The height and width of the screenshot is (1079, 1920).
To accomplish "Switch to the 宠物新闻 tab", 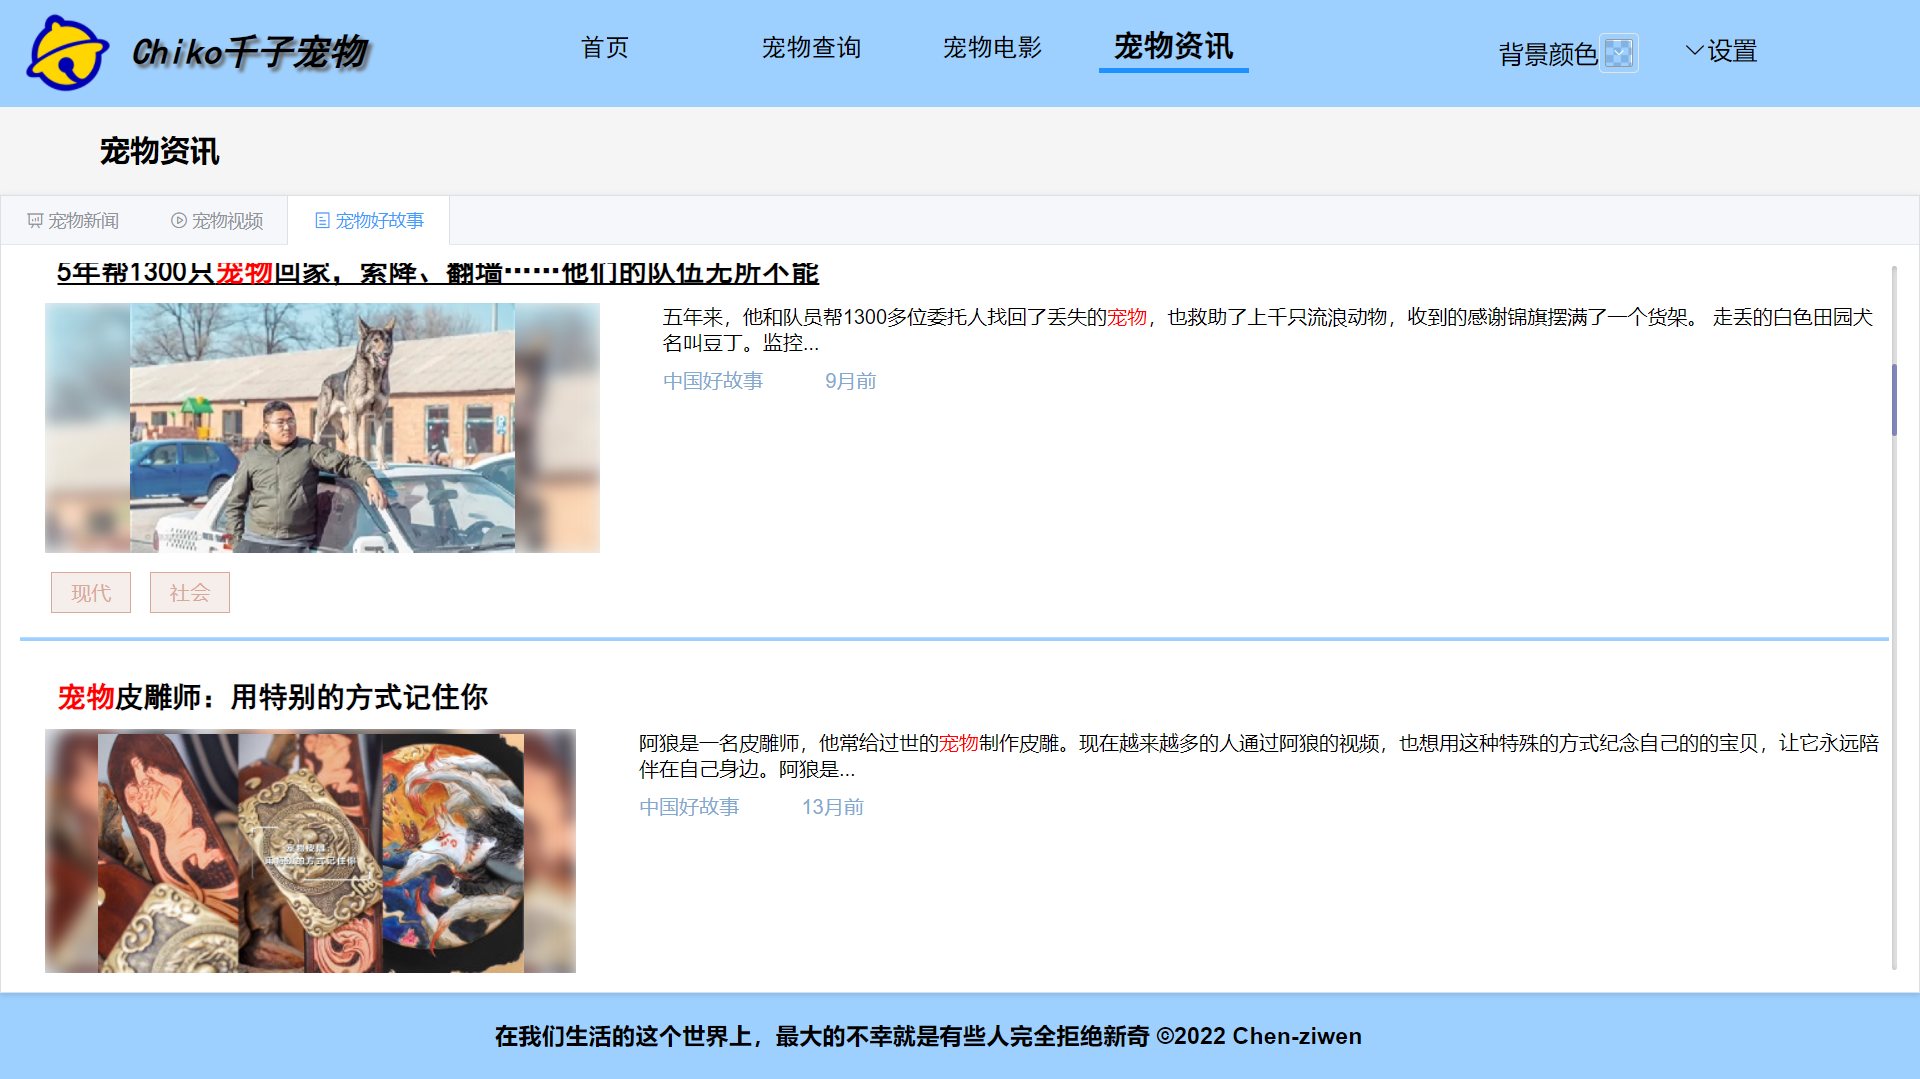I will pos(83,220).
